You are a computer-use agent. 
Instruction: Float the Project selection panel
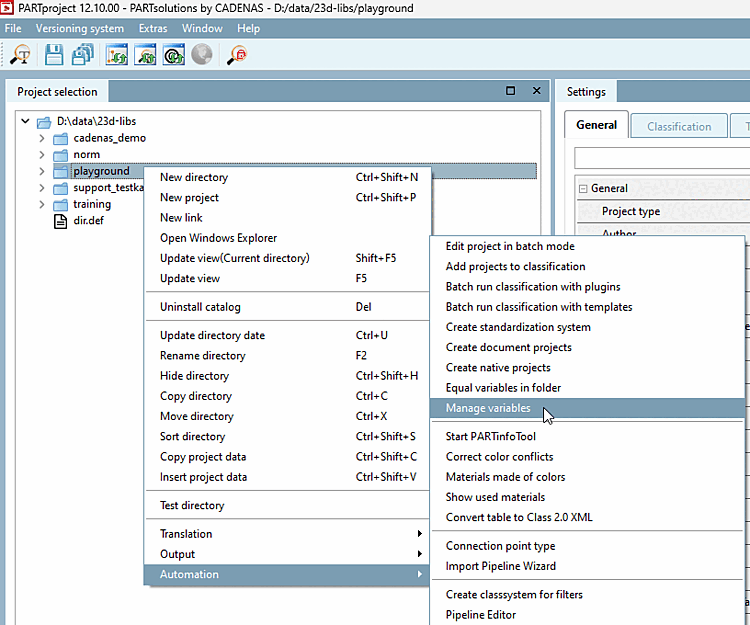[x=511, y=91]
